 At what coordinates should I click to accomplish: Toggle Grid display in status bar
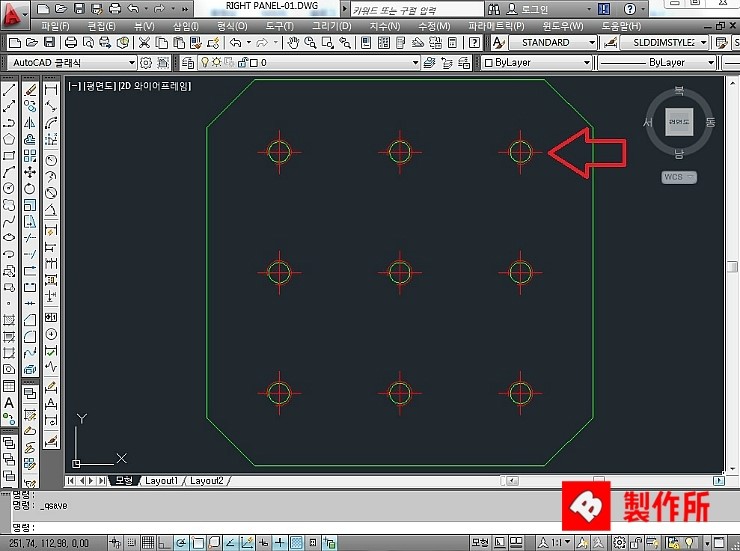click(148, 543)
